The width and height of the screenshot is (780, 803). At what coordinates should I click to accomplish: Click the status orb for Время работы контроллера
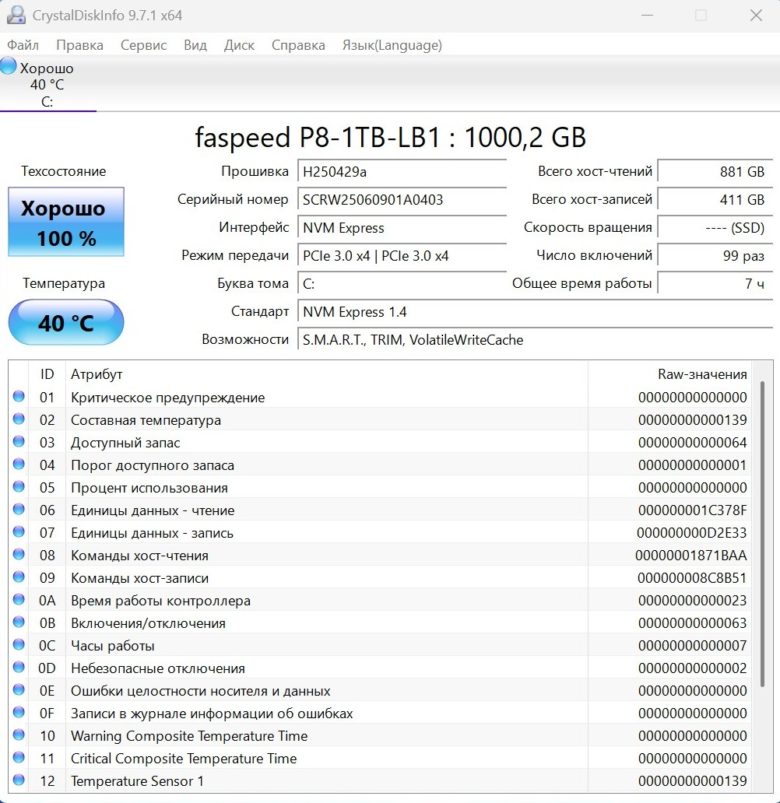pos(19,599)
